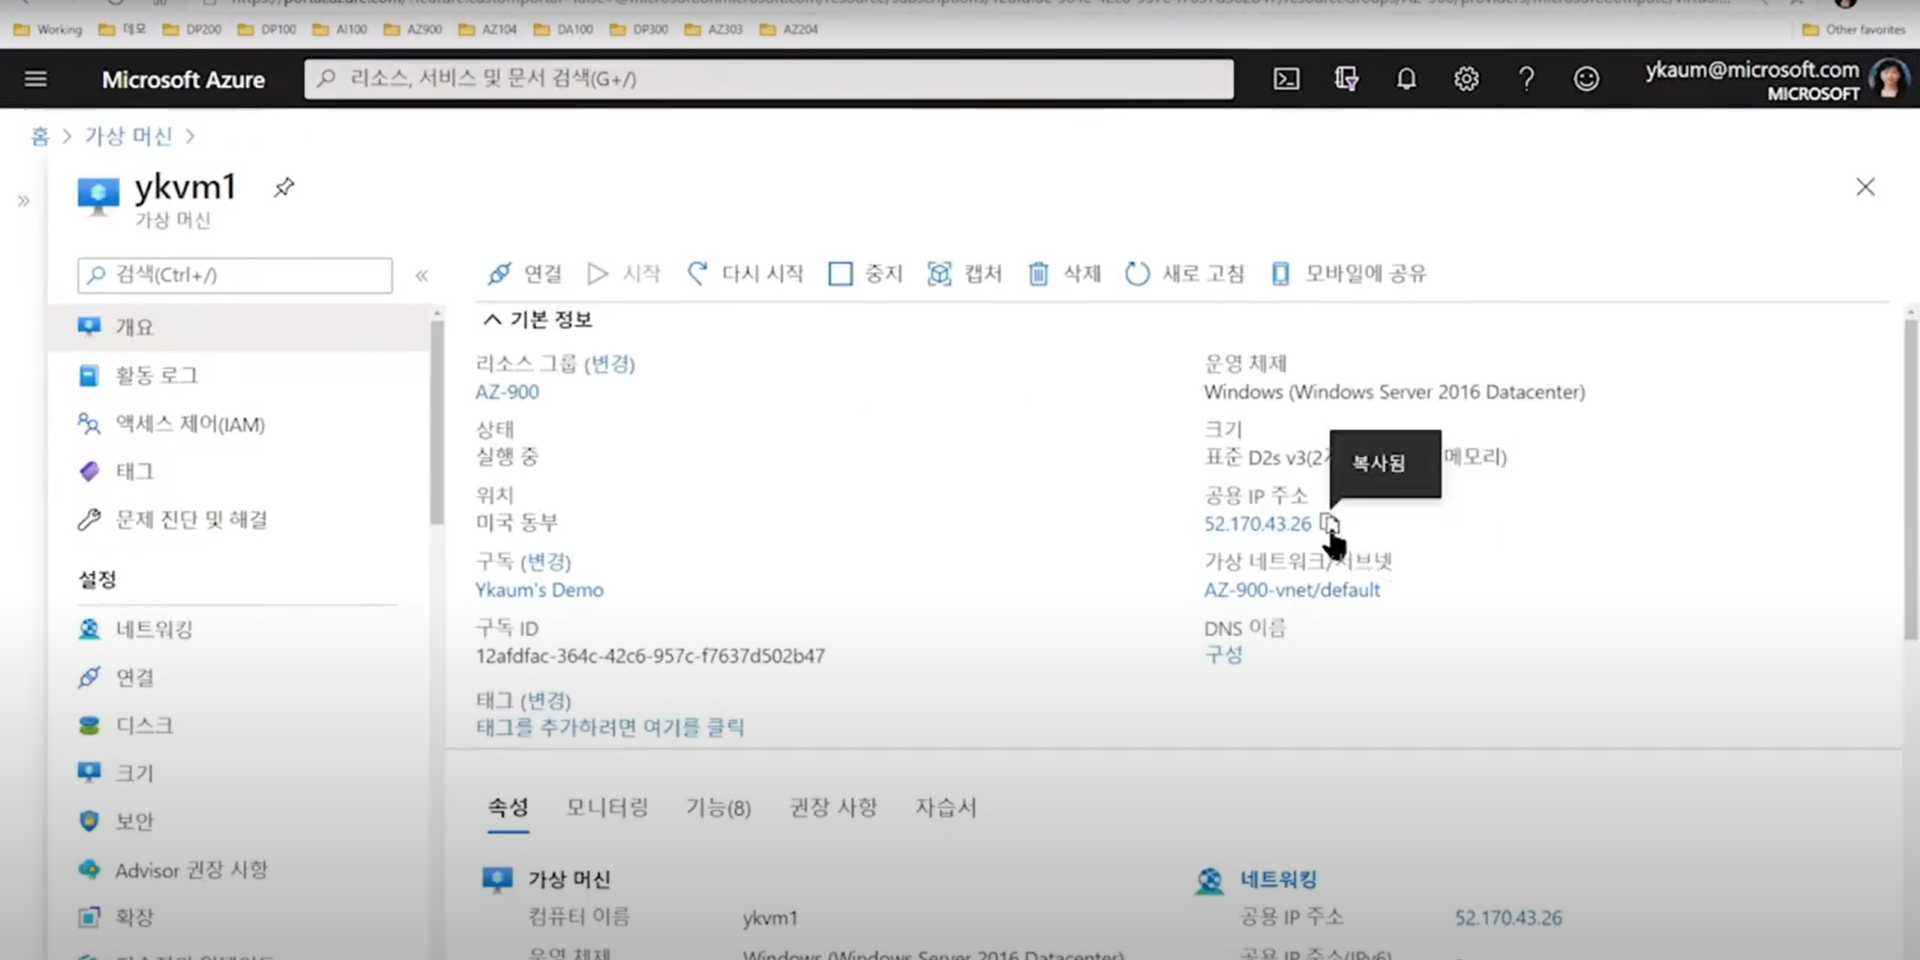Click 변경 next to 구독
This screenshot has width=1920, height=960.
point(545,562)
